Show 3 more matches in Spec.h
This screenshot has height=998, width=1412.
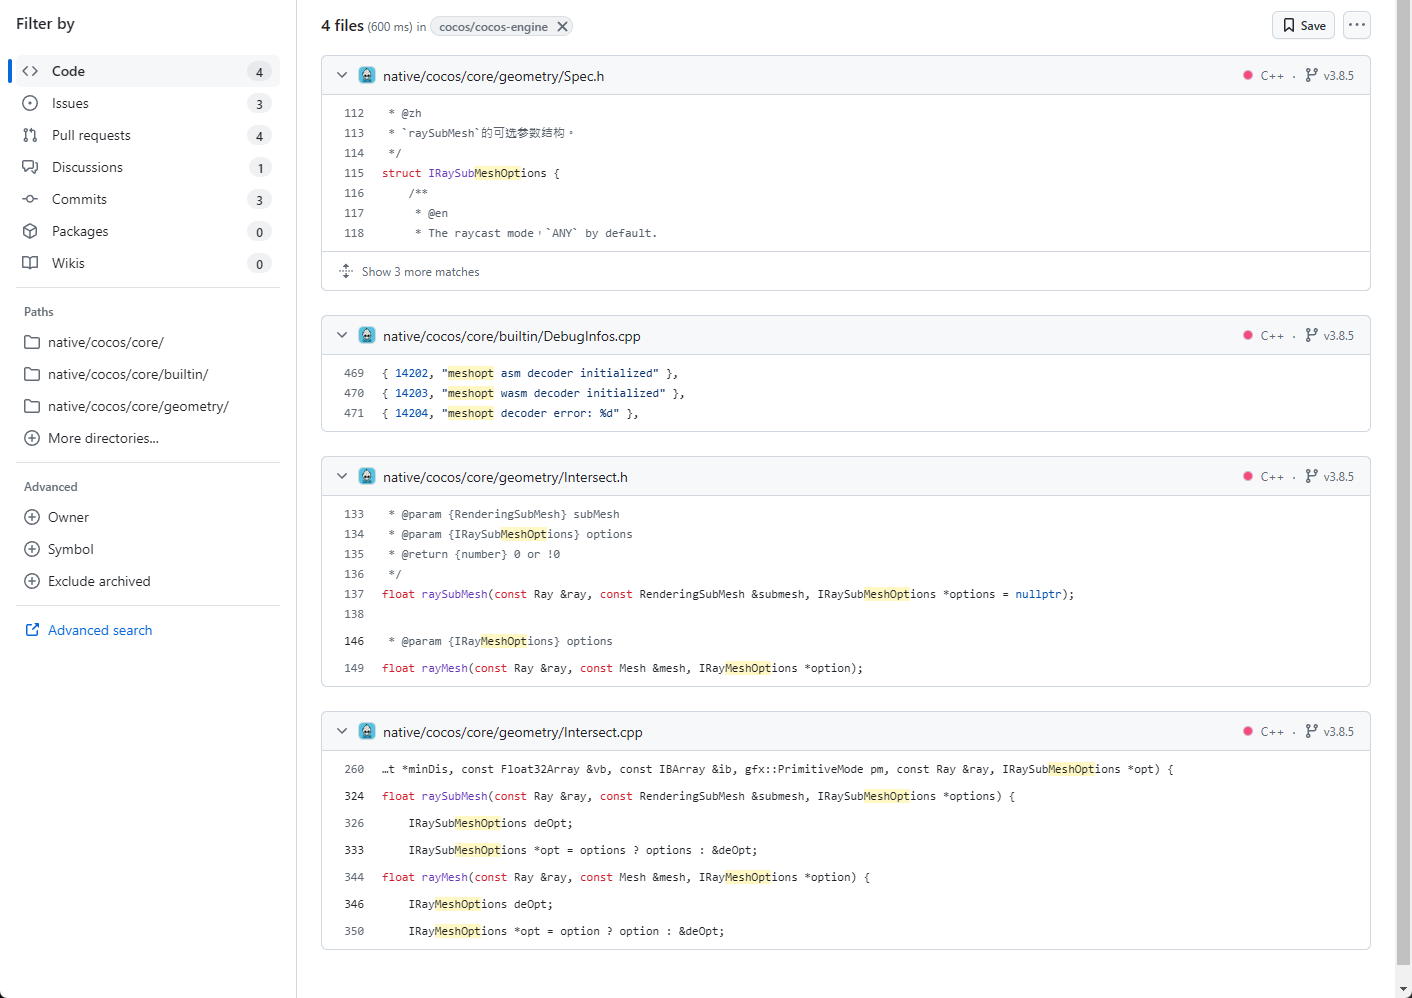click(420, 272)
